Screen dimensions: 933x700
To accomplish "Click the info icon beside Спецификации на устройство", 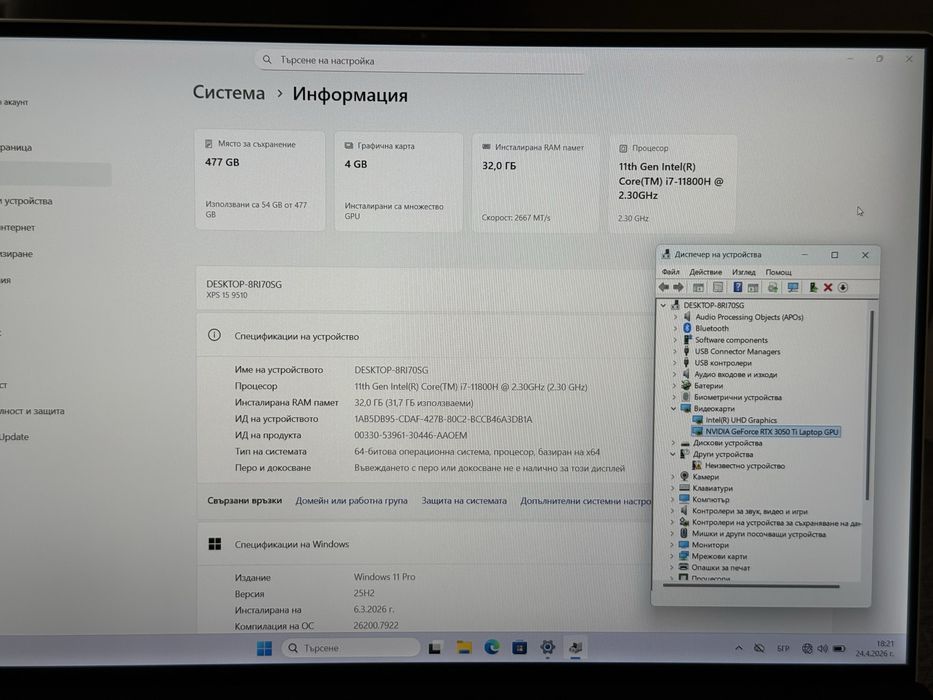I will [x=214, y=335].
